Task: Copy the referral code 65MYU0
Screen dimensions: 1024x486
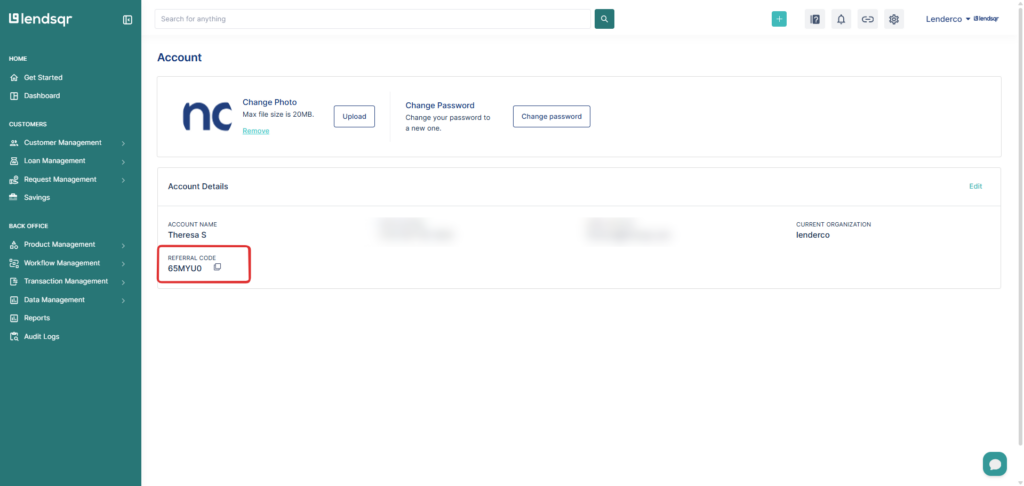Action: (217, 267)
